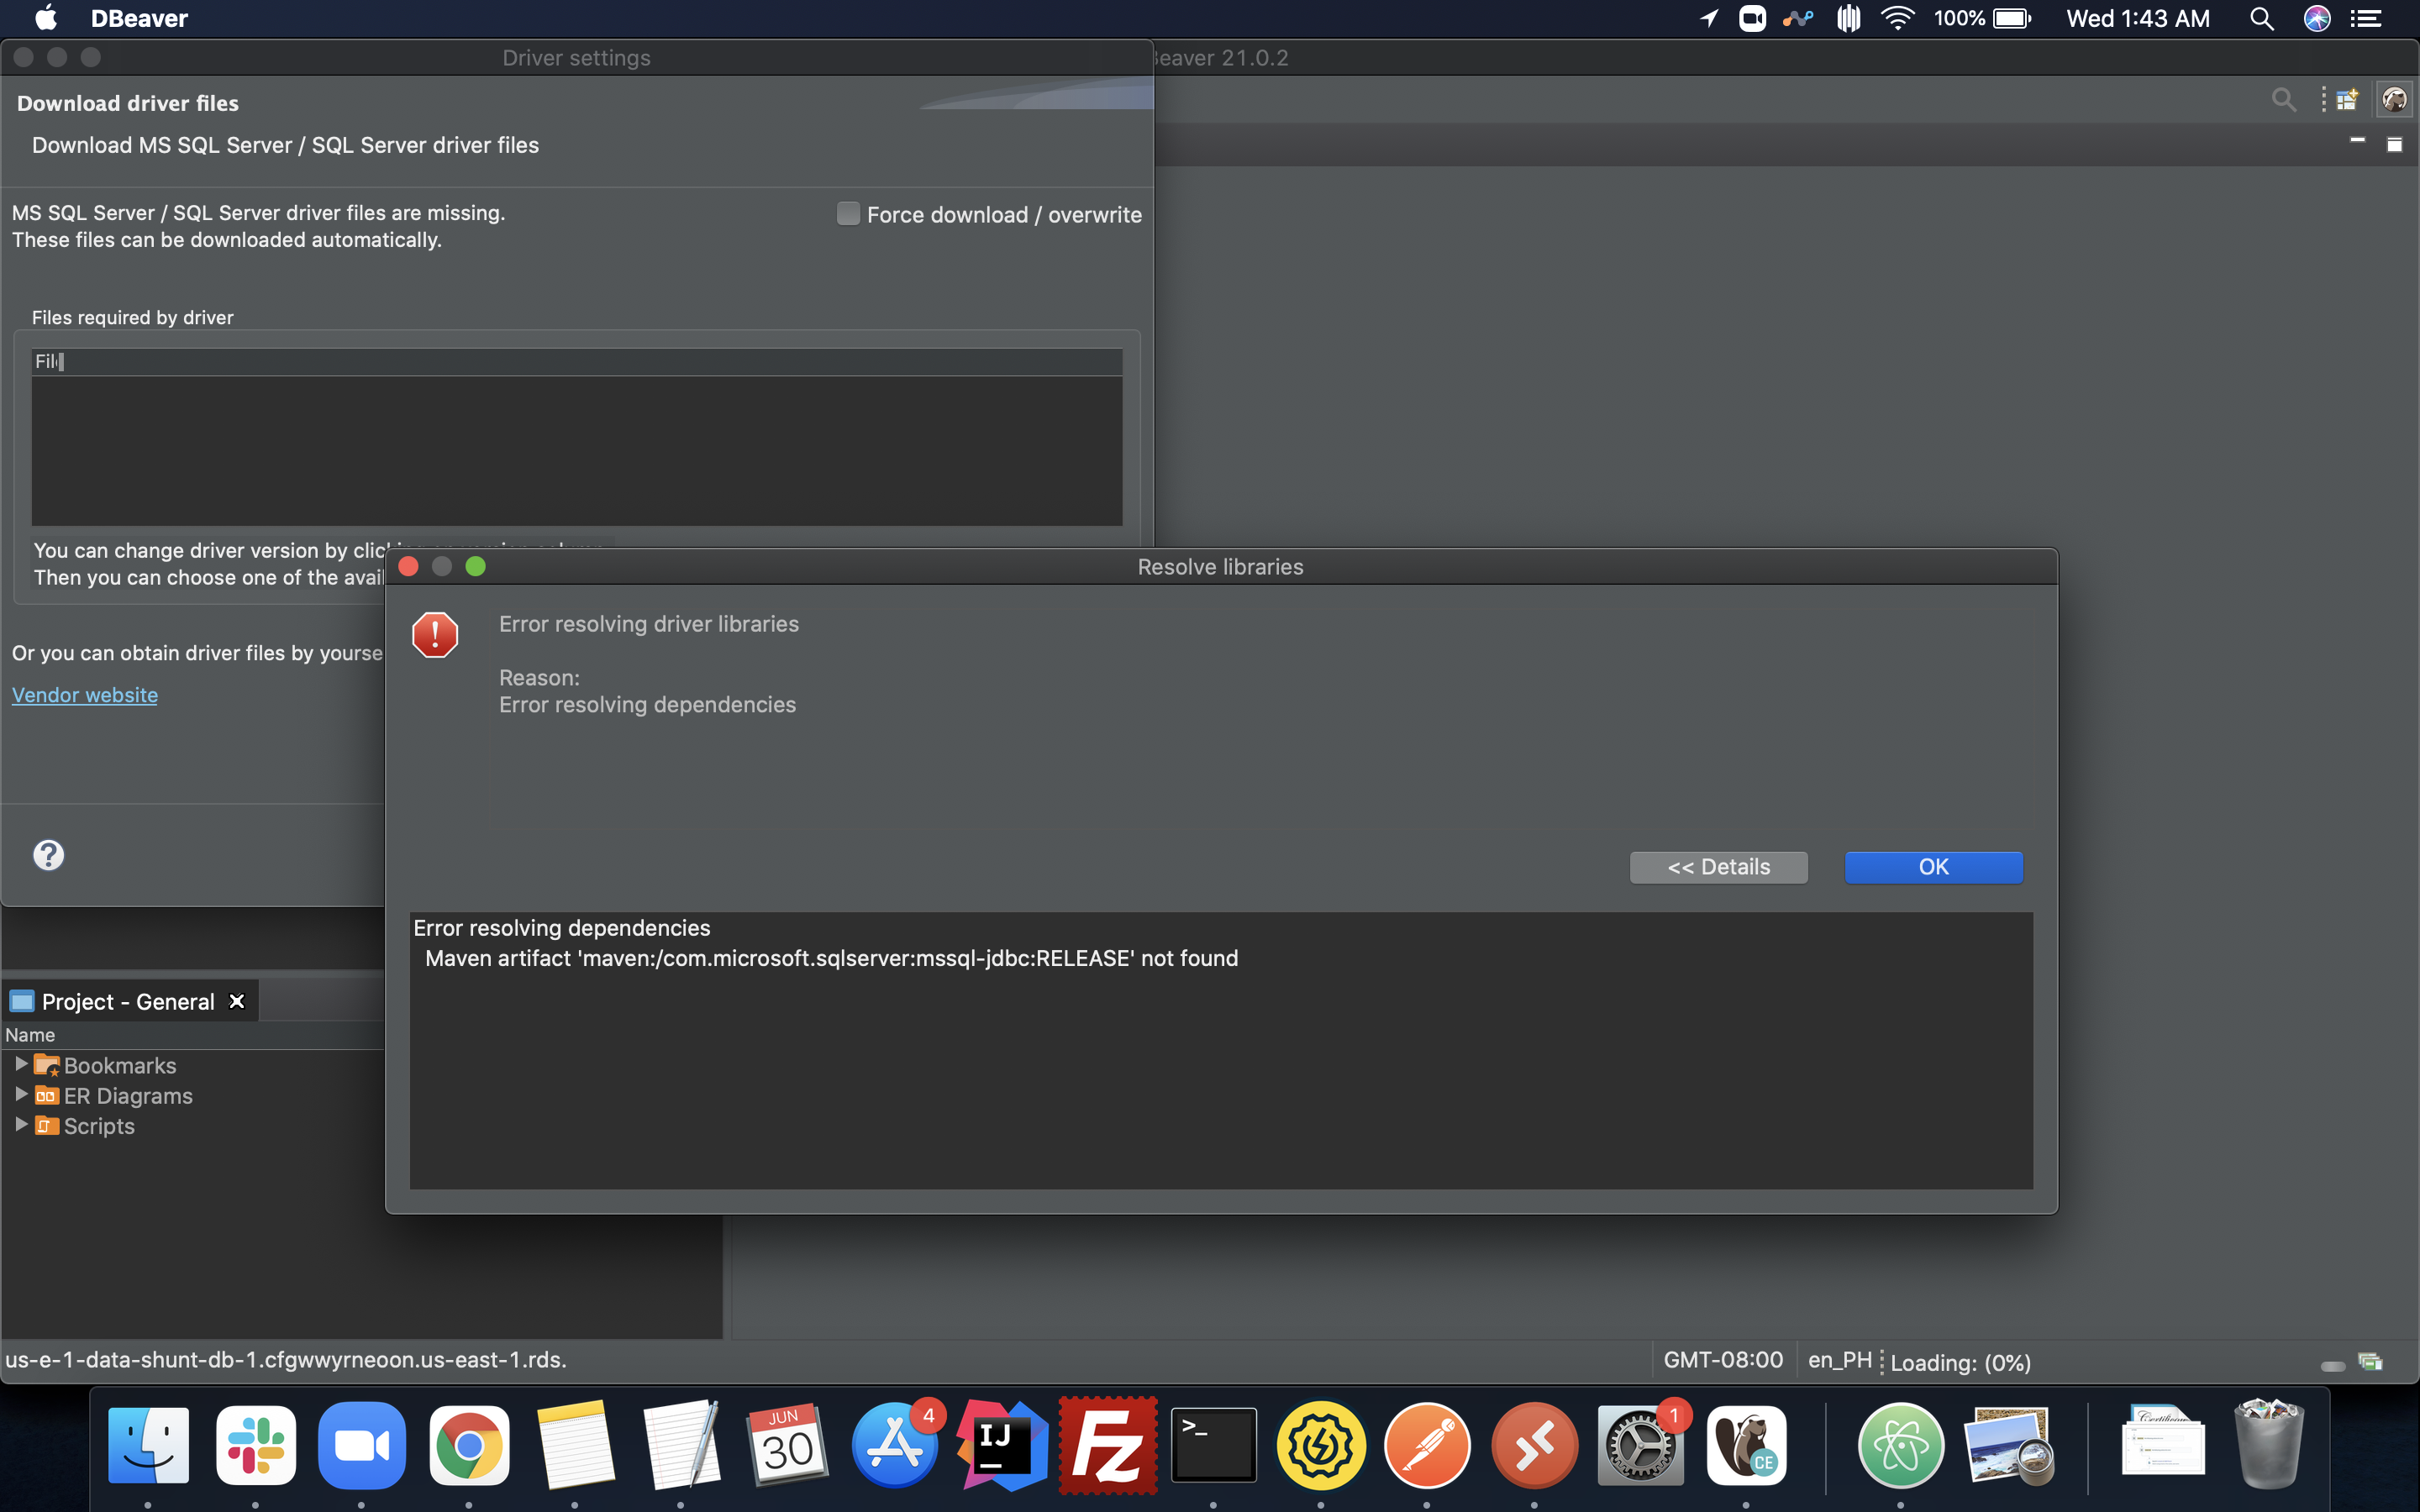Select the Project - General tab
The height and width of the screenshot is (1512, 2420).
pyautogui.click(x=128, y=1001)
